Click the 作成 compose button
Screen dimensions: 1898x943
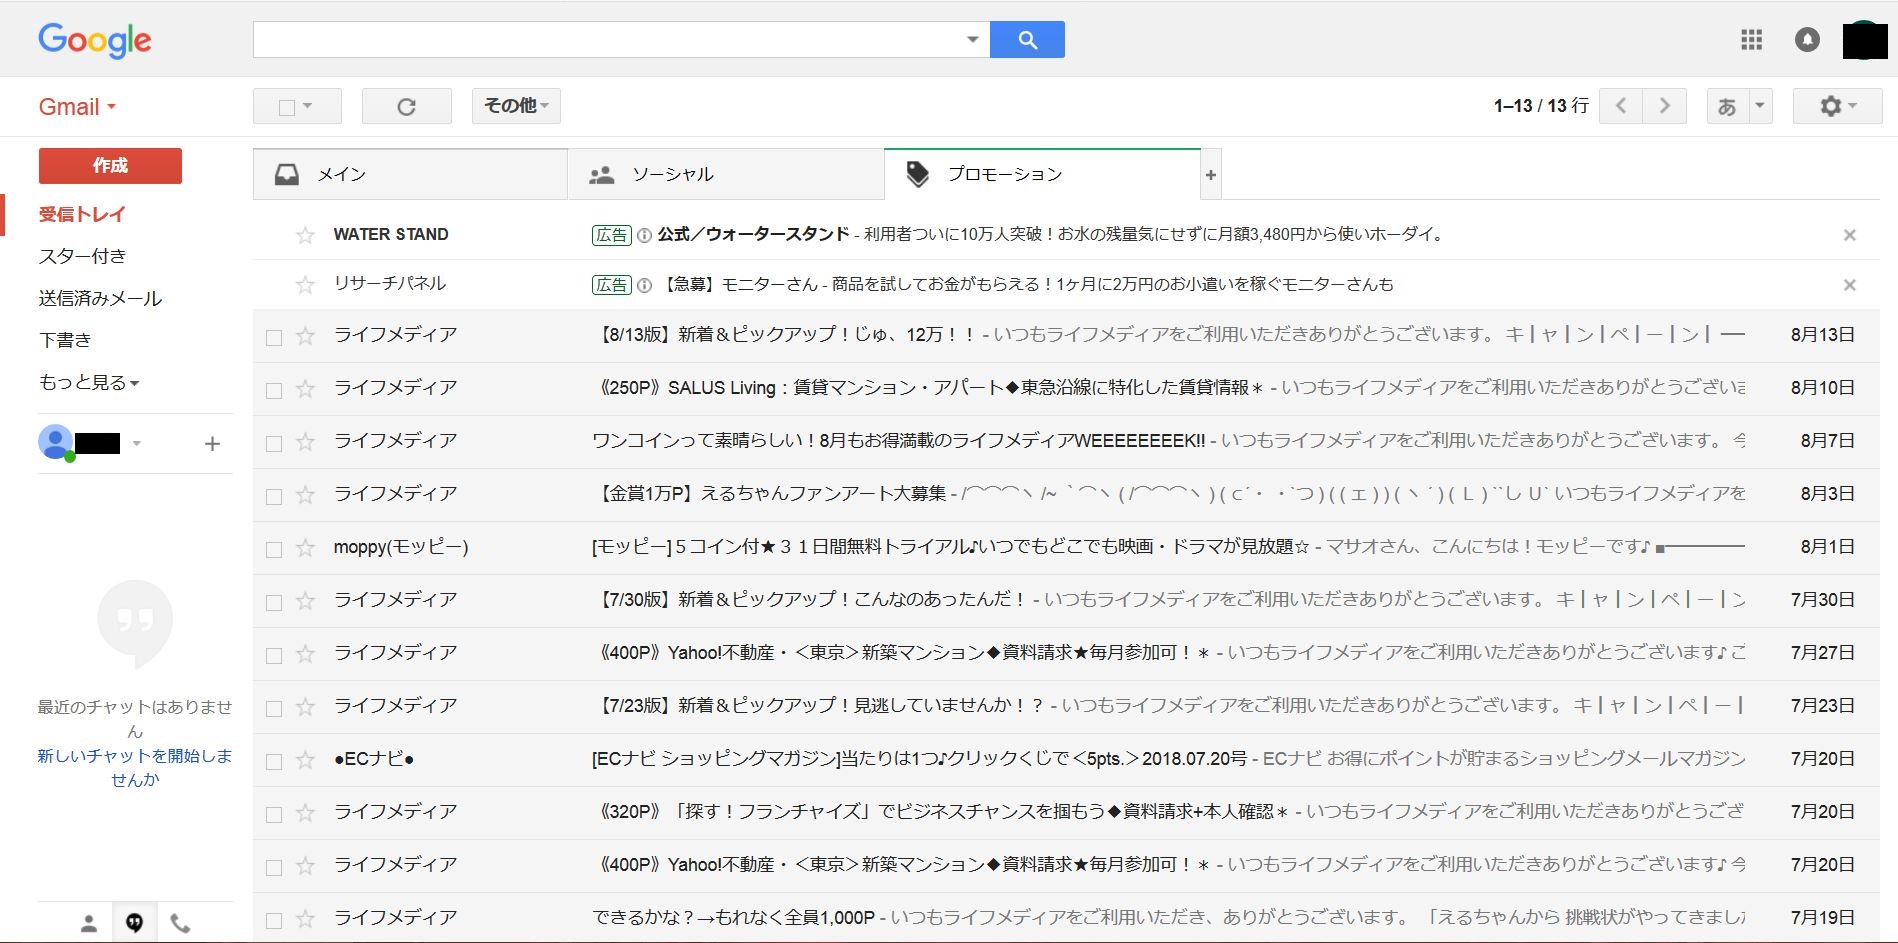(110, 166)
